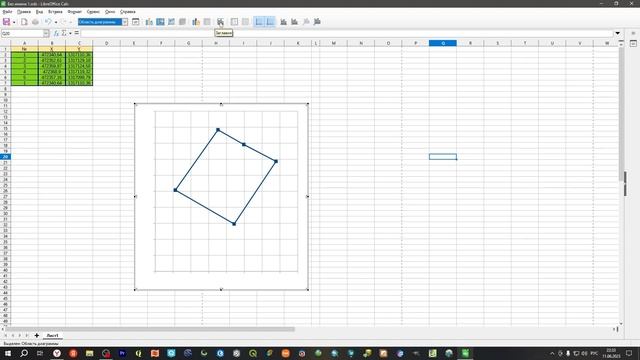The image size is (640, 360).
Task: Toggle the chart legend on/off
Action: coord(234,22)
